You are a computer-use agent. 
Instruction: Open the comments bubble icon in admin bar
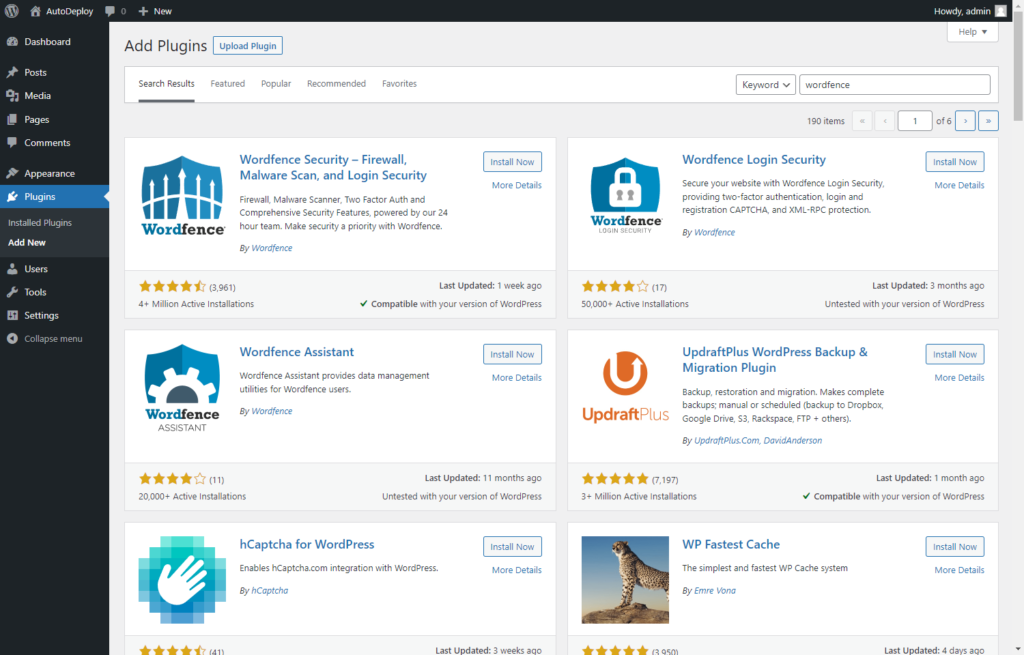110,11
